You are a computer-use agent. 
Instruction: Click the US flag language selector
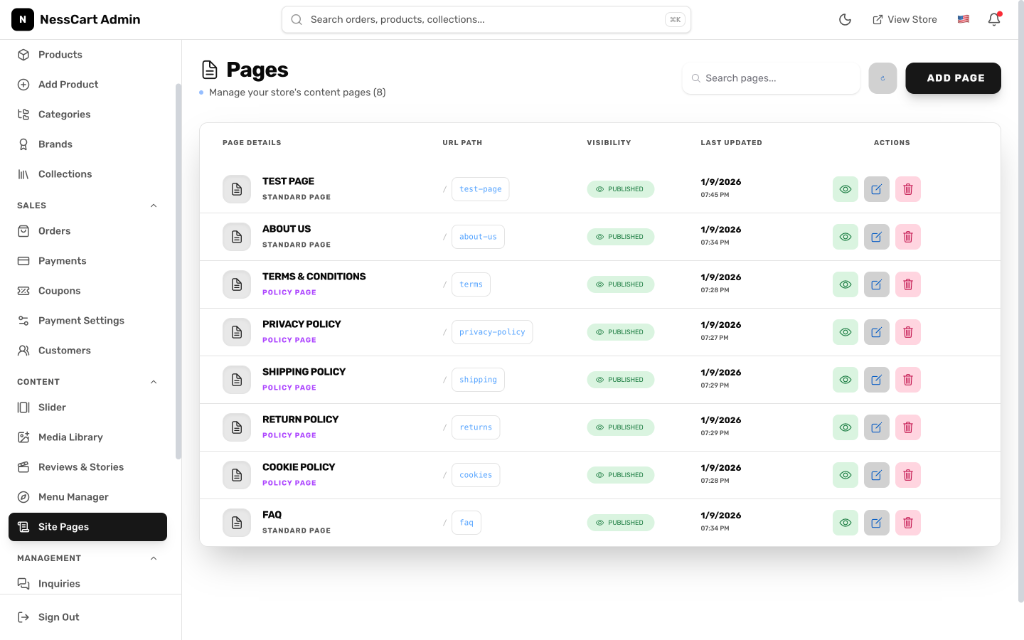pyautogui.click(x=962, y=18)
